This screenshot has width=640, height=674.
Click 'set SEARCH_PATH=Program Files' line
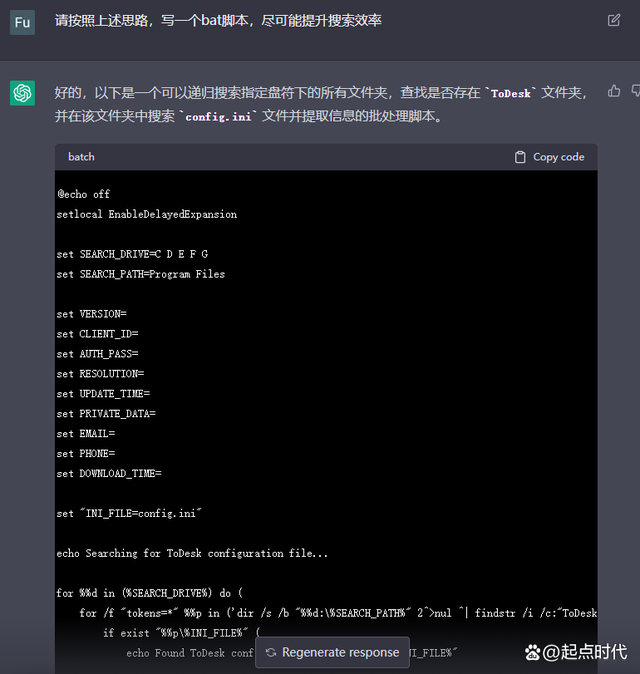click(141, 274)
